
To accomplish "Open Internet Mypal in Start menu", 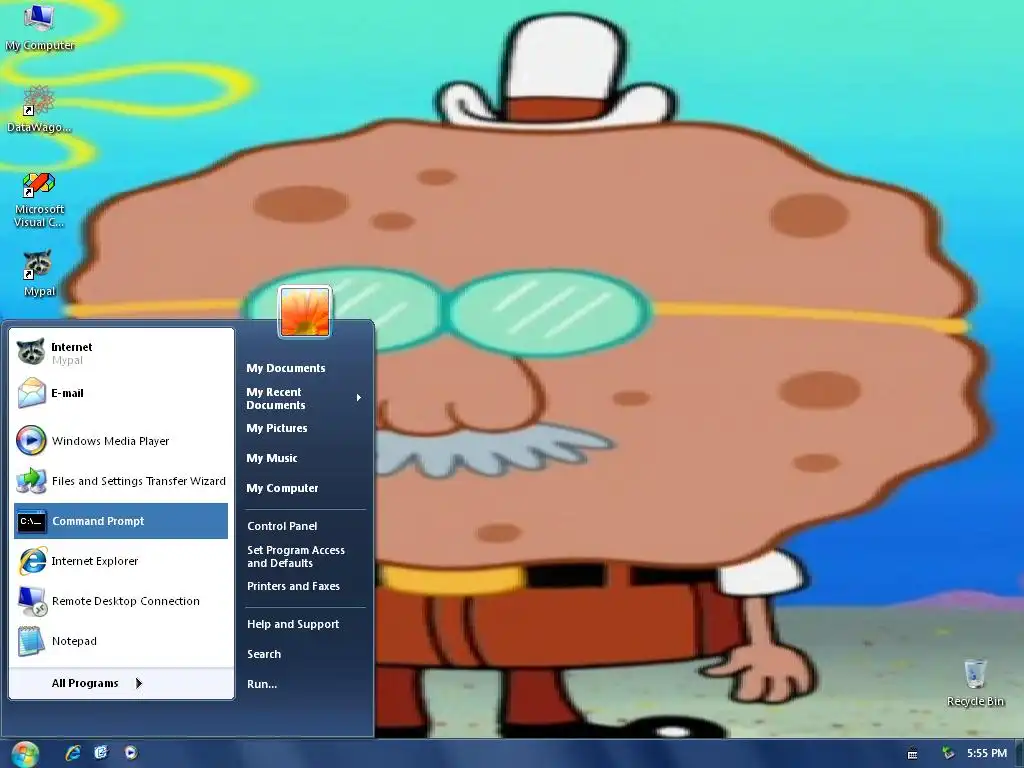I will click(x=121, y=353).
